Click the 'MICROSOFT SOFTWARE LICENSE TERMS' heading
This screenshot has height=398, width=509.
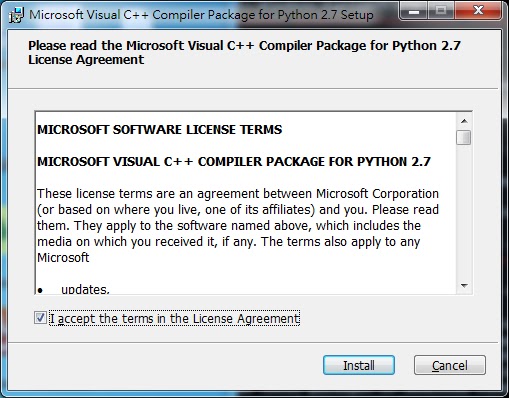click(160, 129)
